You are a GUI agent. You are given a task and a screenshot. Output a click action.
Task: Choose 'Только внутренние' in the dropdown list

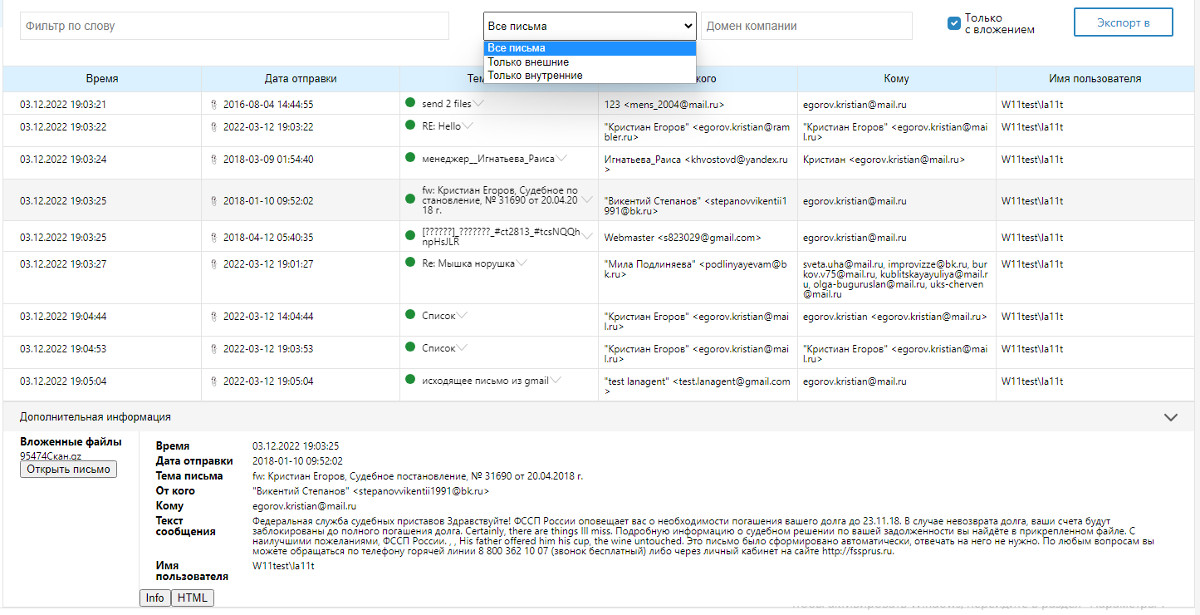point(590,75)
